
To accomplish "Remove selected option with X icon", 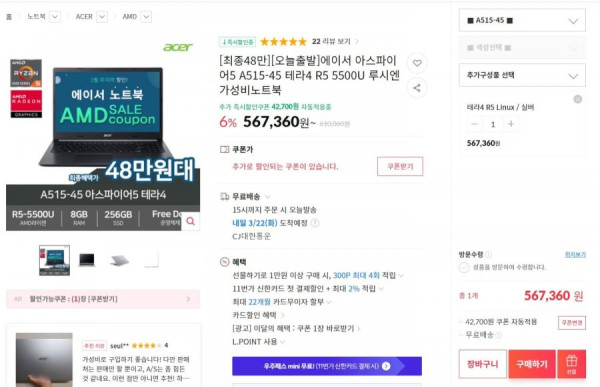I will 577,99.
